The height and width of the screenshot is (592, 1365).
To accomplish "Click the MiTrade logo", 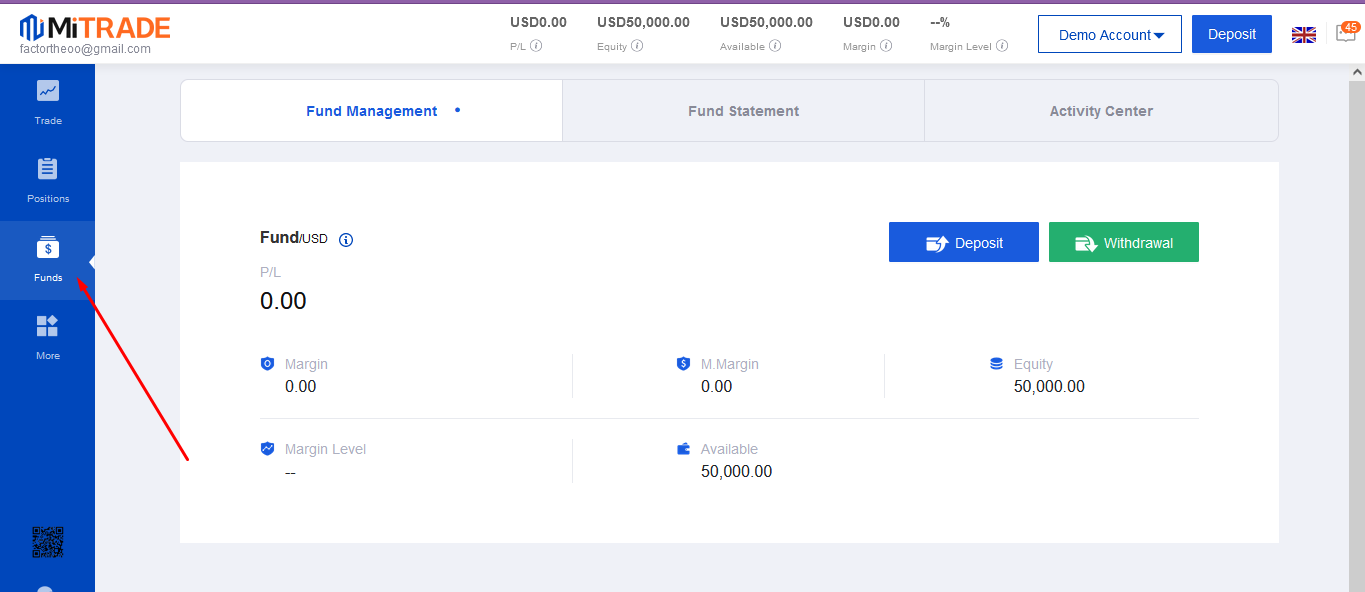I will click(95, 27).
